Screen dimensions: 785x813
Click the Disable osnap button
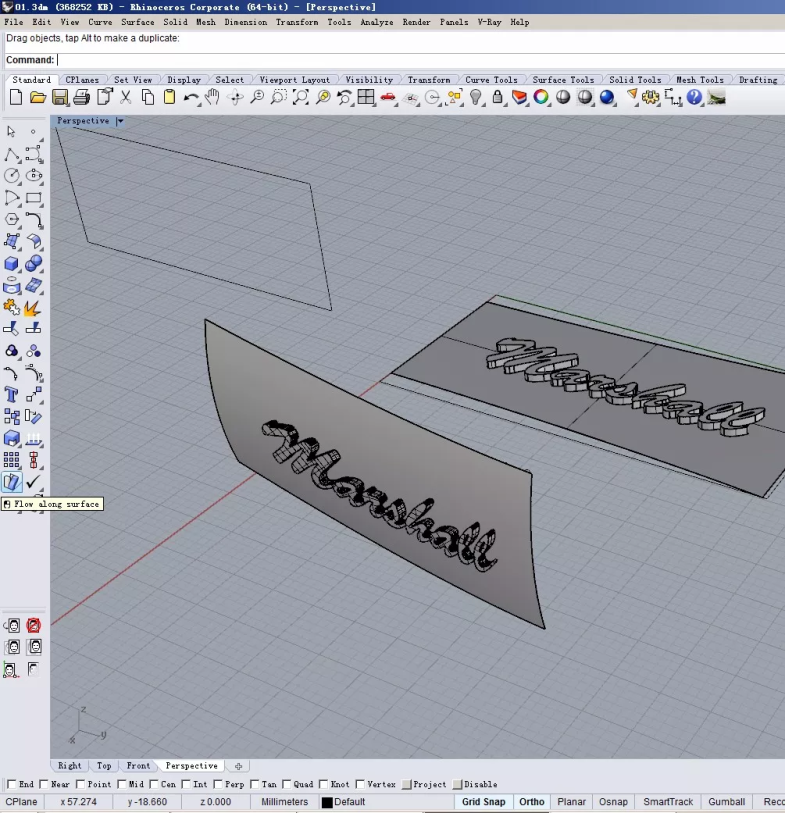tap(458, 785)
